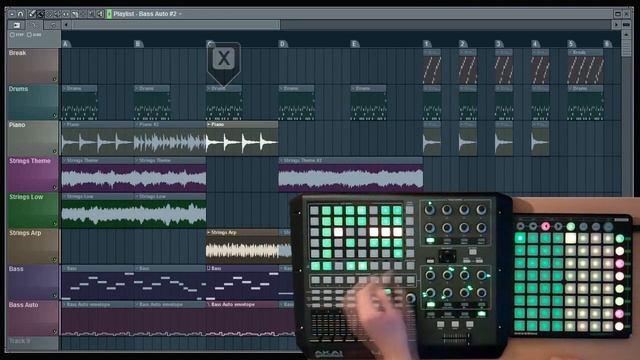The image size is (640, 360).
Task: Select the Drums track header
Action: pyautogui.click(x=33, y=102)
